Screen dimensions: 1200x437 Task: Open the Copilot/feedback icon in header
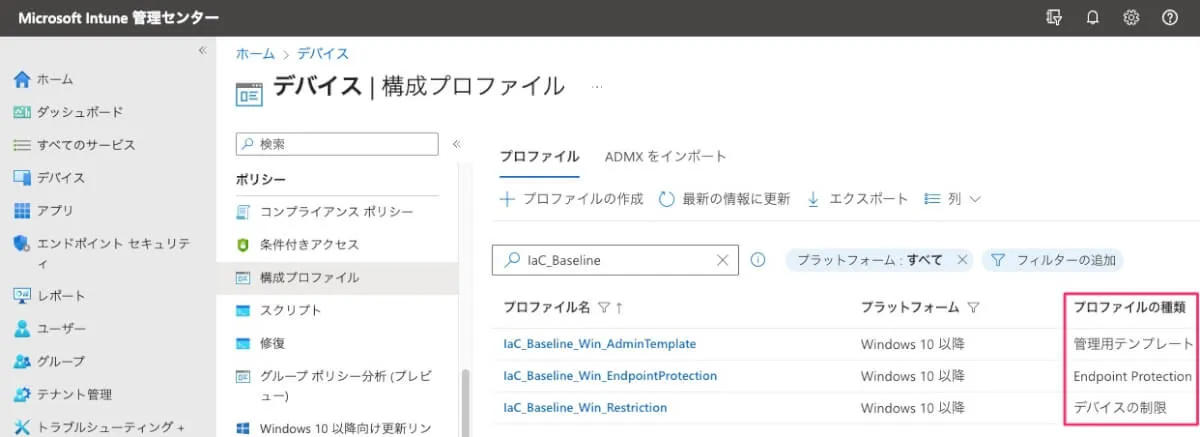[x=1053, y=17]
